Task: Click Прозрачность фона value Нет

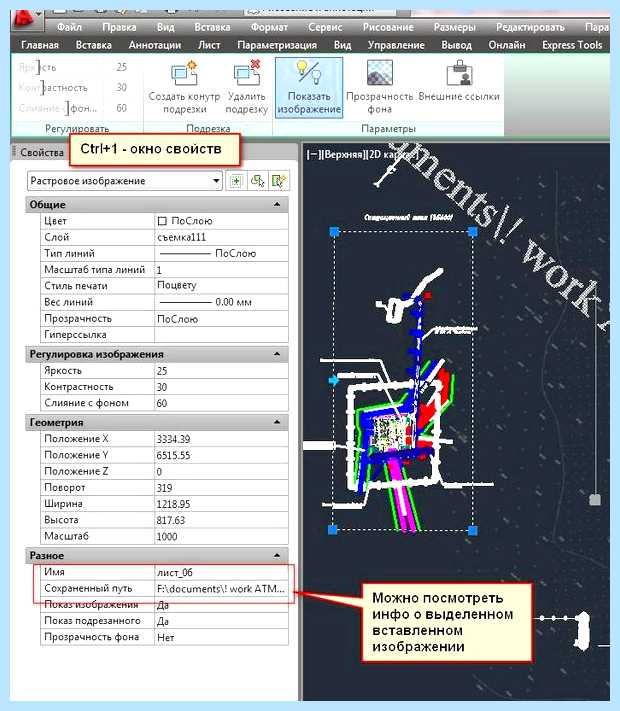Action: 221,637
